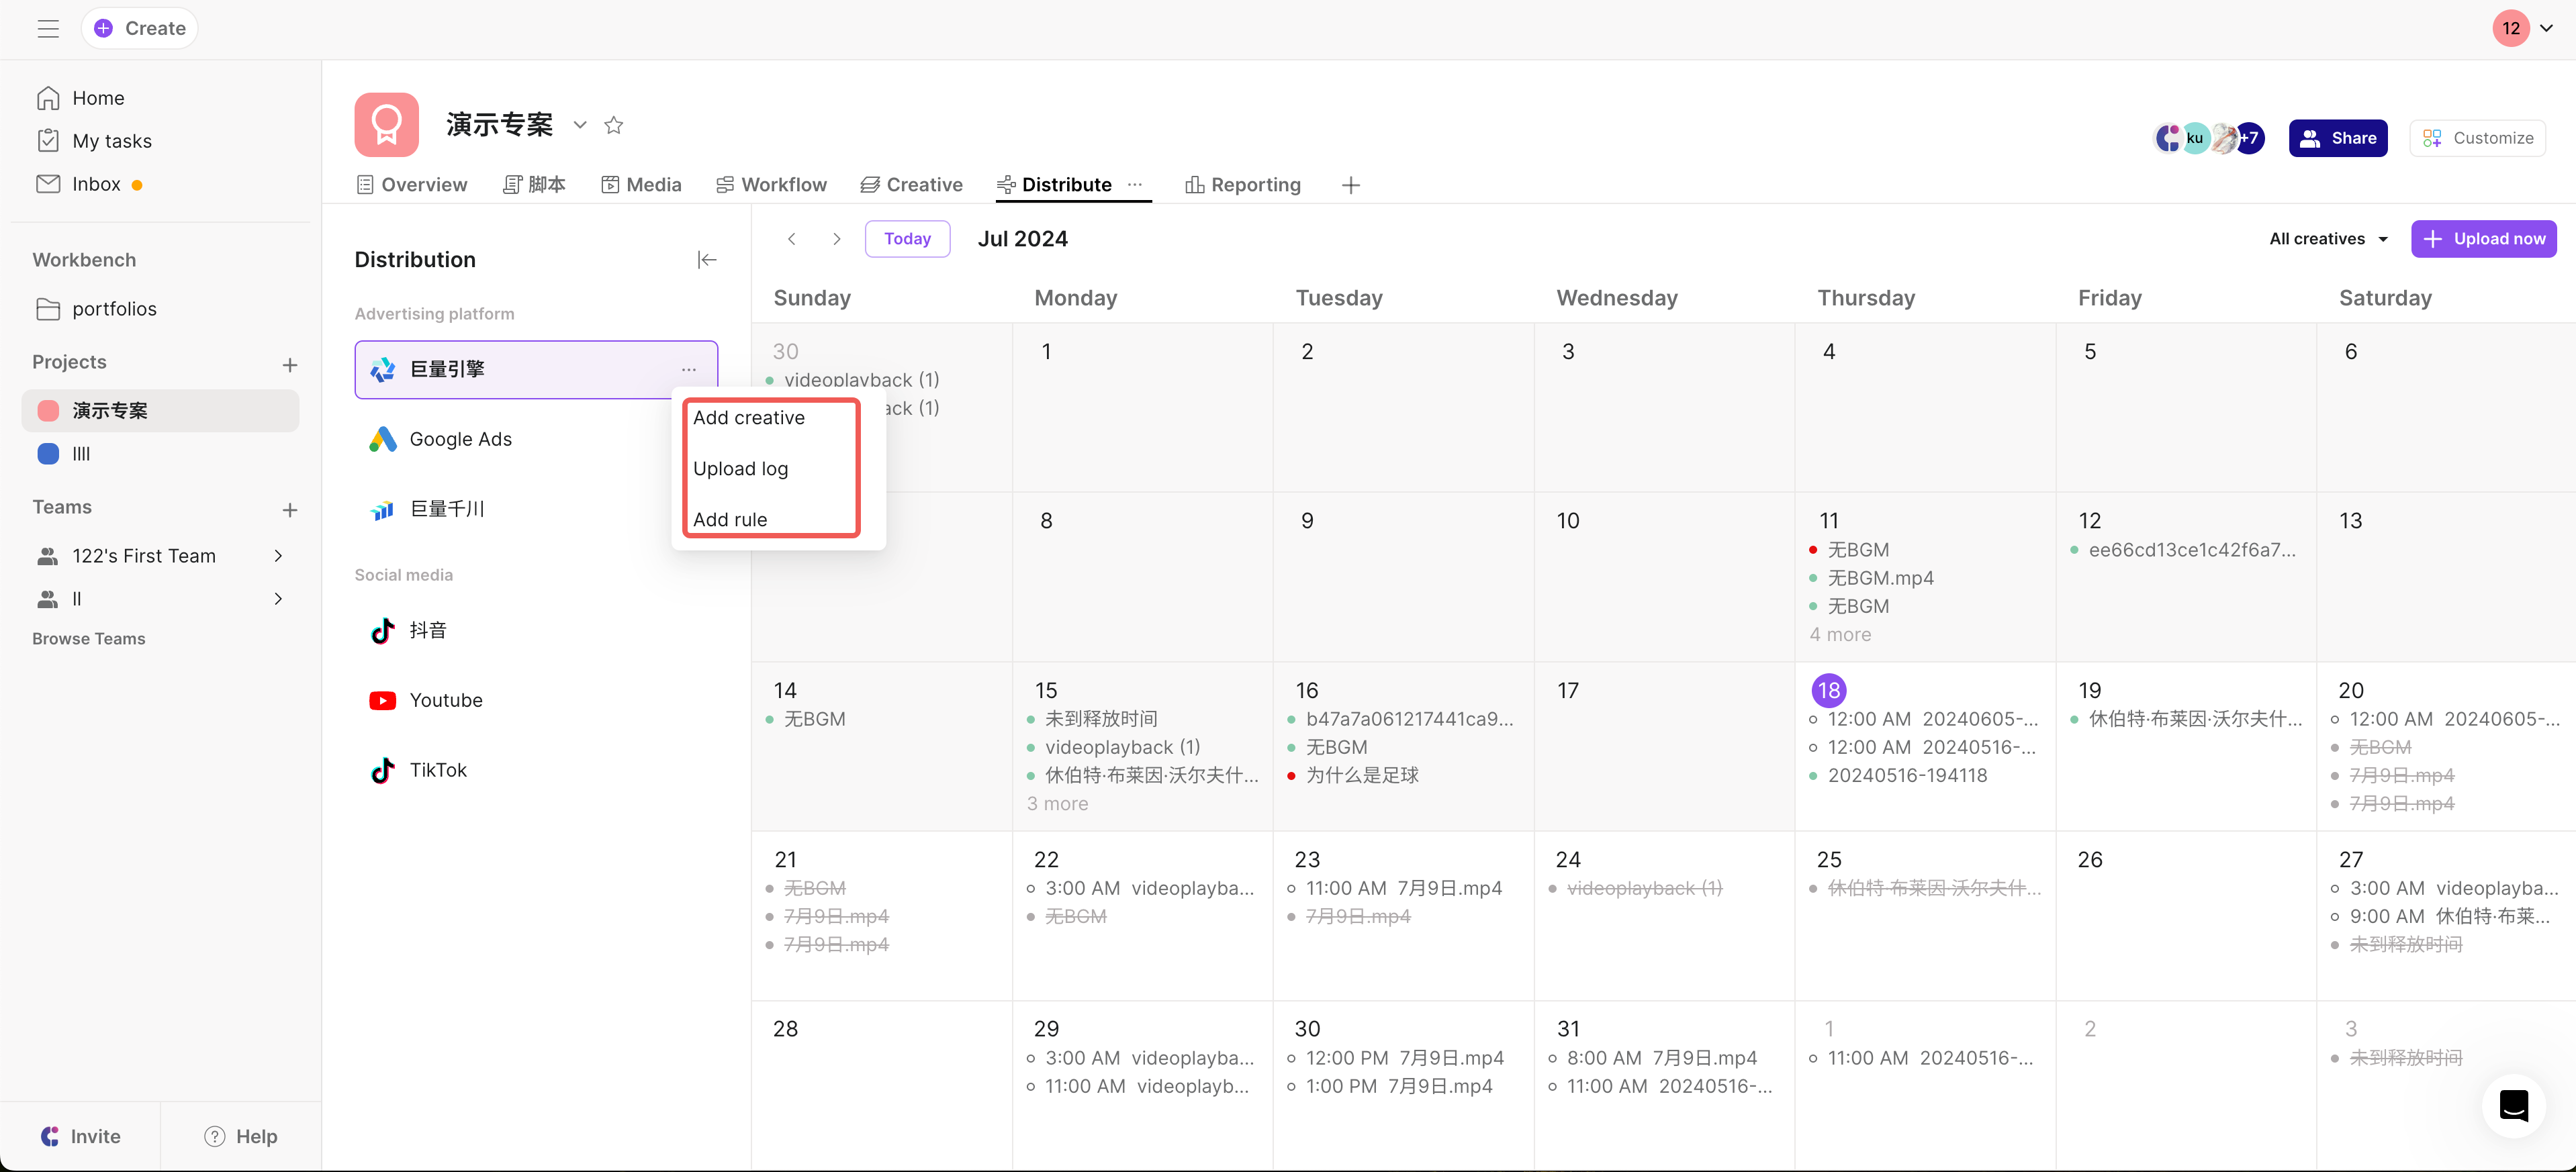This screenshot has height=1172, width=2576.
Task: Select the TikTok platform entry
Action: (x=438, y=770)
